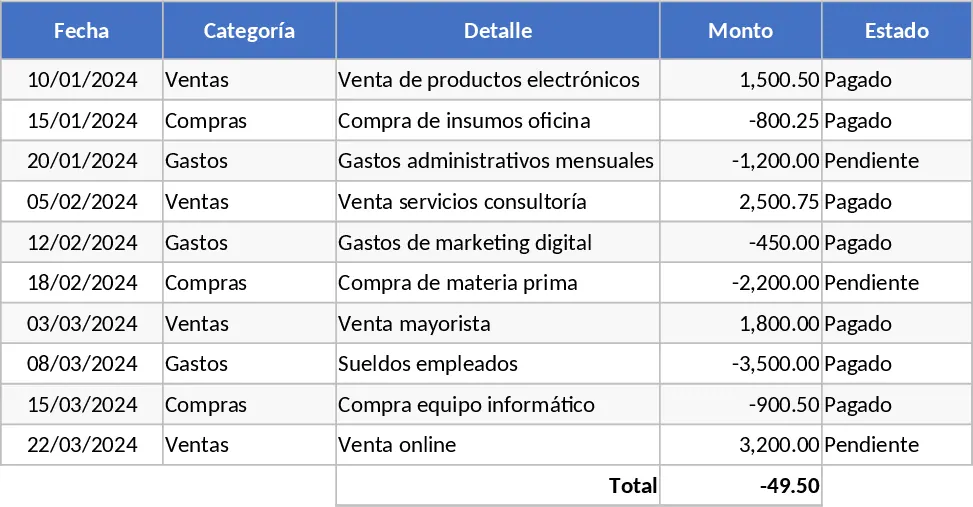Select the Monto column header
The image size is (973, 507).
coord(740,30)
